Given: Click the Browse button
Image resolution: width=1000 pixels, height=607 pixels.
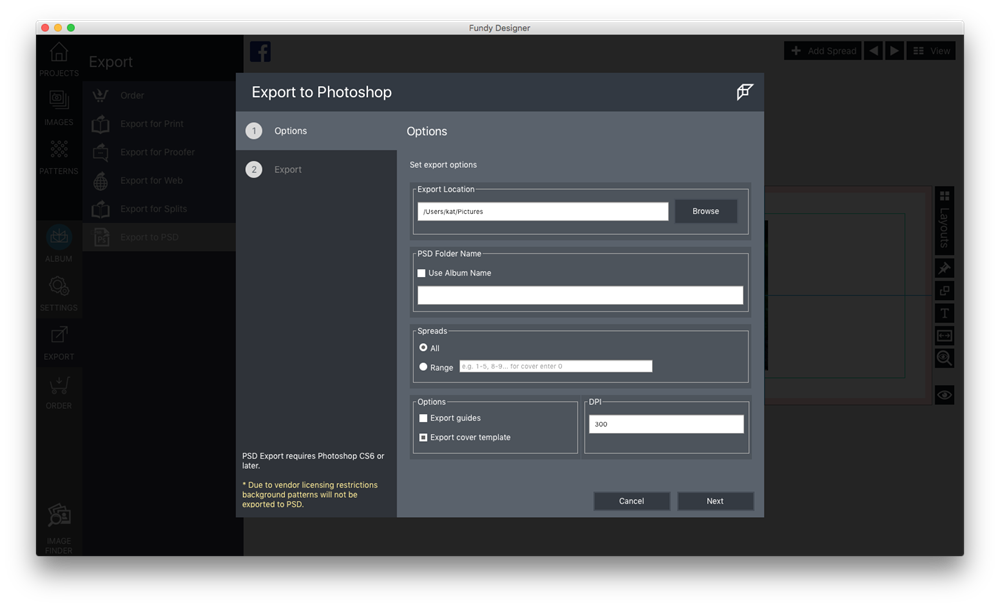Looking at the screenshot, I should tap(705, 211).
